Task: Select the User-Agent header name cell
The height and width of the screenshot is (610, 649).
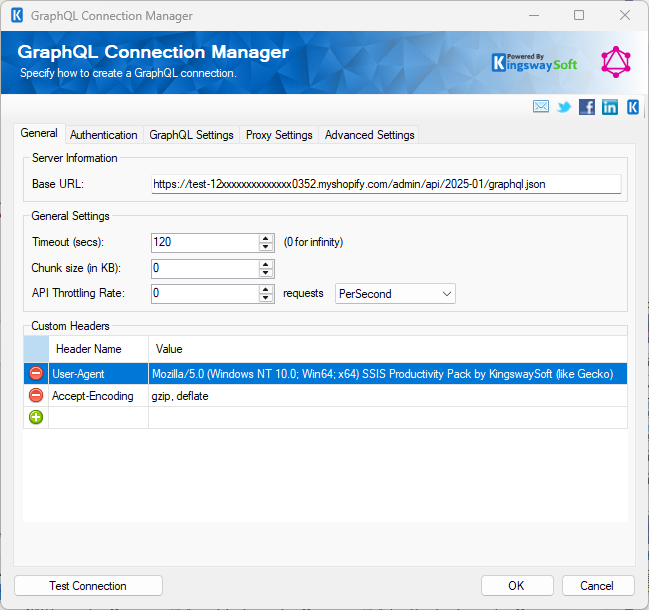Action: click(99, 374)
